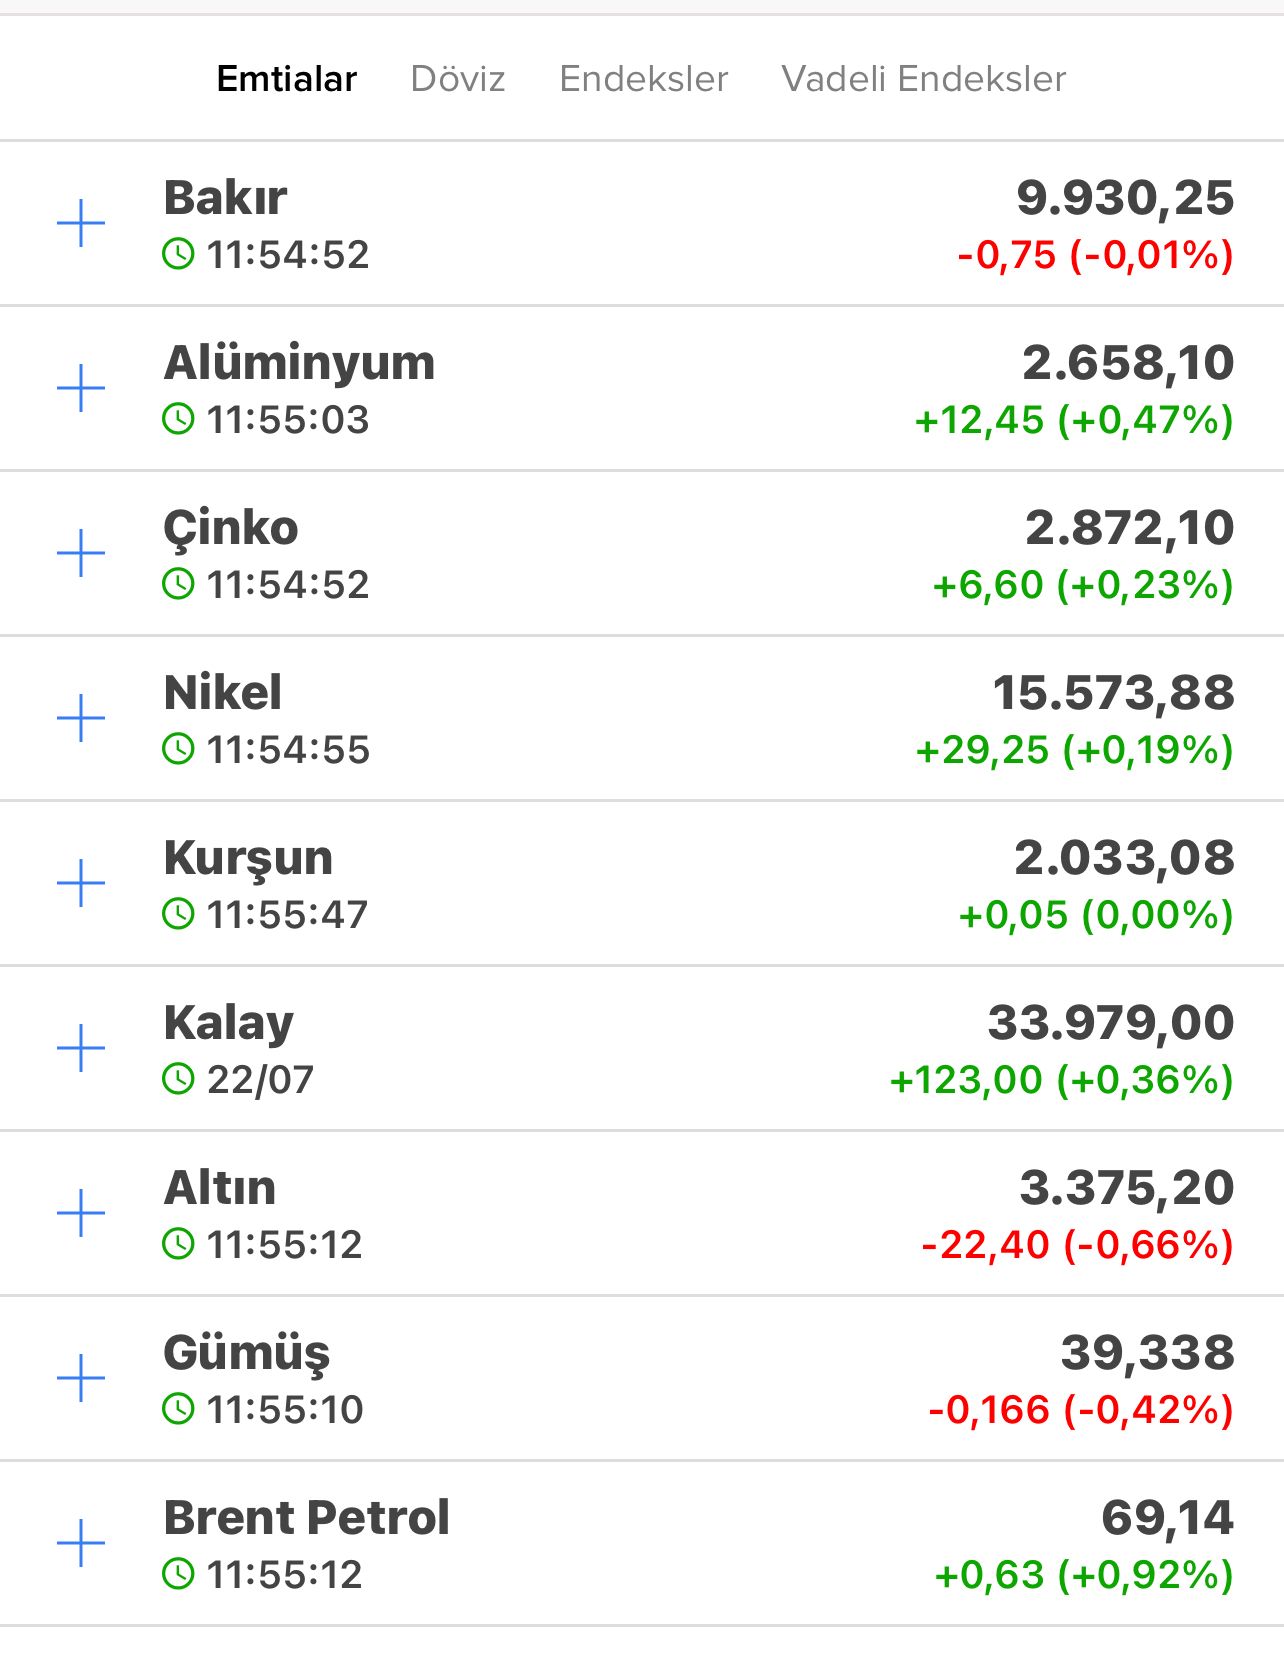The image size is (1284, 1674).
Task: View Altın price 3.375,20 details
Action: (1127, 1188)
